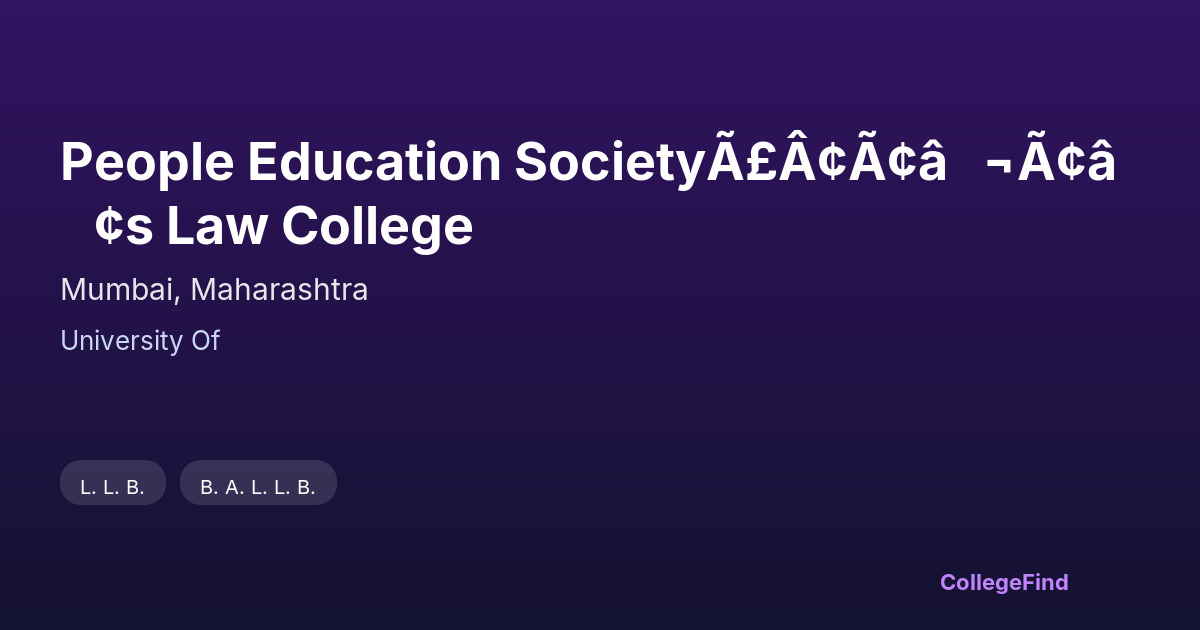
Task: Click the word "University" in the subtitle
Action: click(117, 341)
